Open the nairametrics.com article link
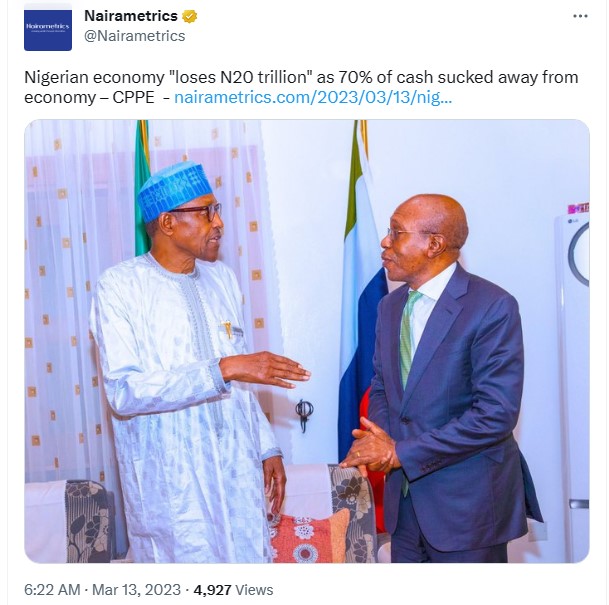609x605 pixels. pos(312,98)
